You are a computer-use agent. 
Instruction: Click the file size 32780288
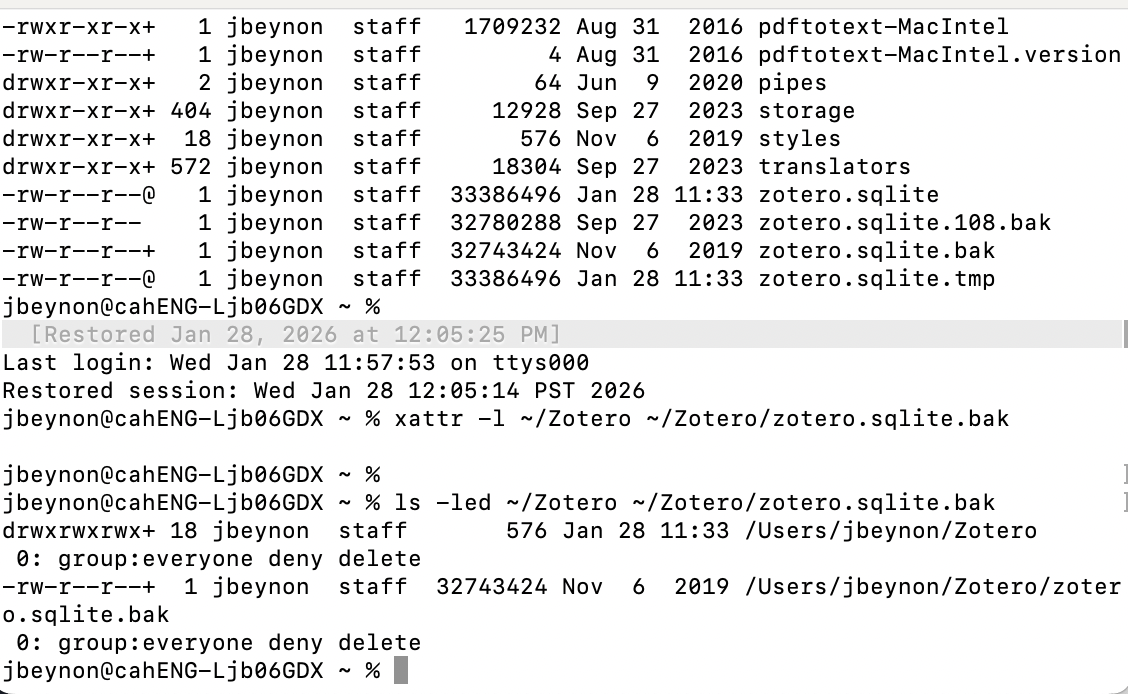505,223
